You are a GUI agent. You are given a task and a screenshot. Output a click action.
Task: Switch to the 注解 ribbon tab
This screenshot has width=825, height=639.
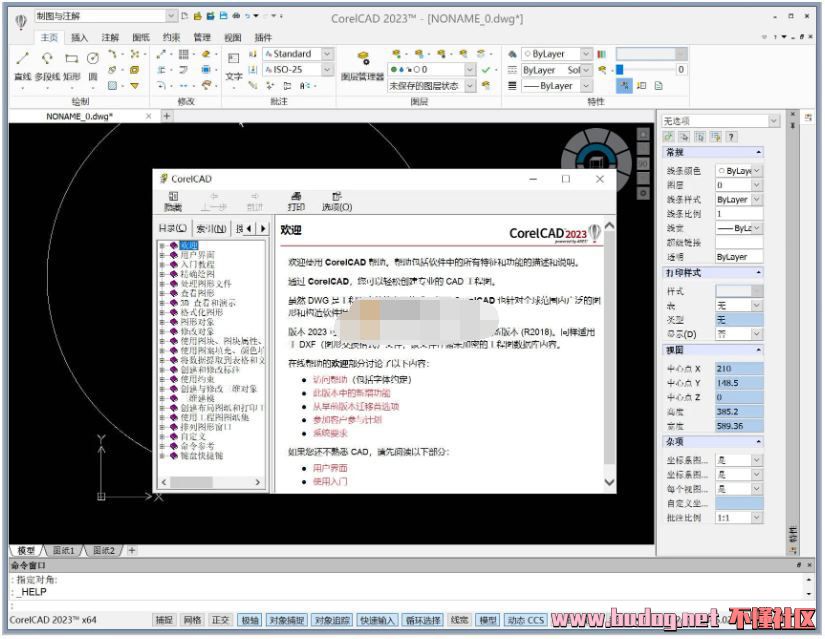click(x=110, y=37)
